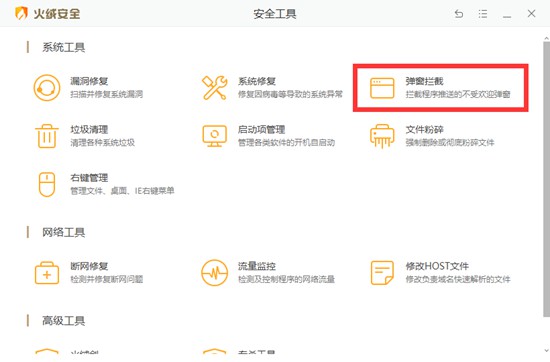
Task: Click description 管理各类软件的开机自启动
Action: tap(286, 143)
